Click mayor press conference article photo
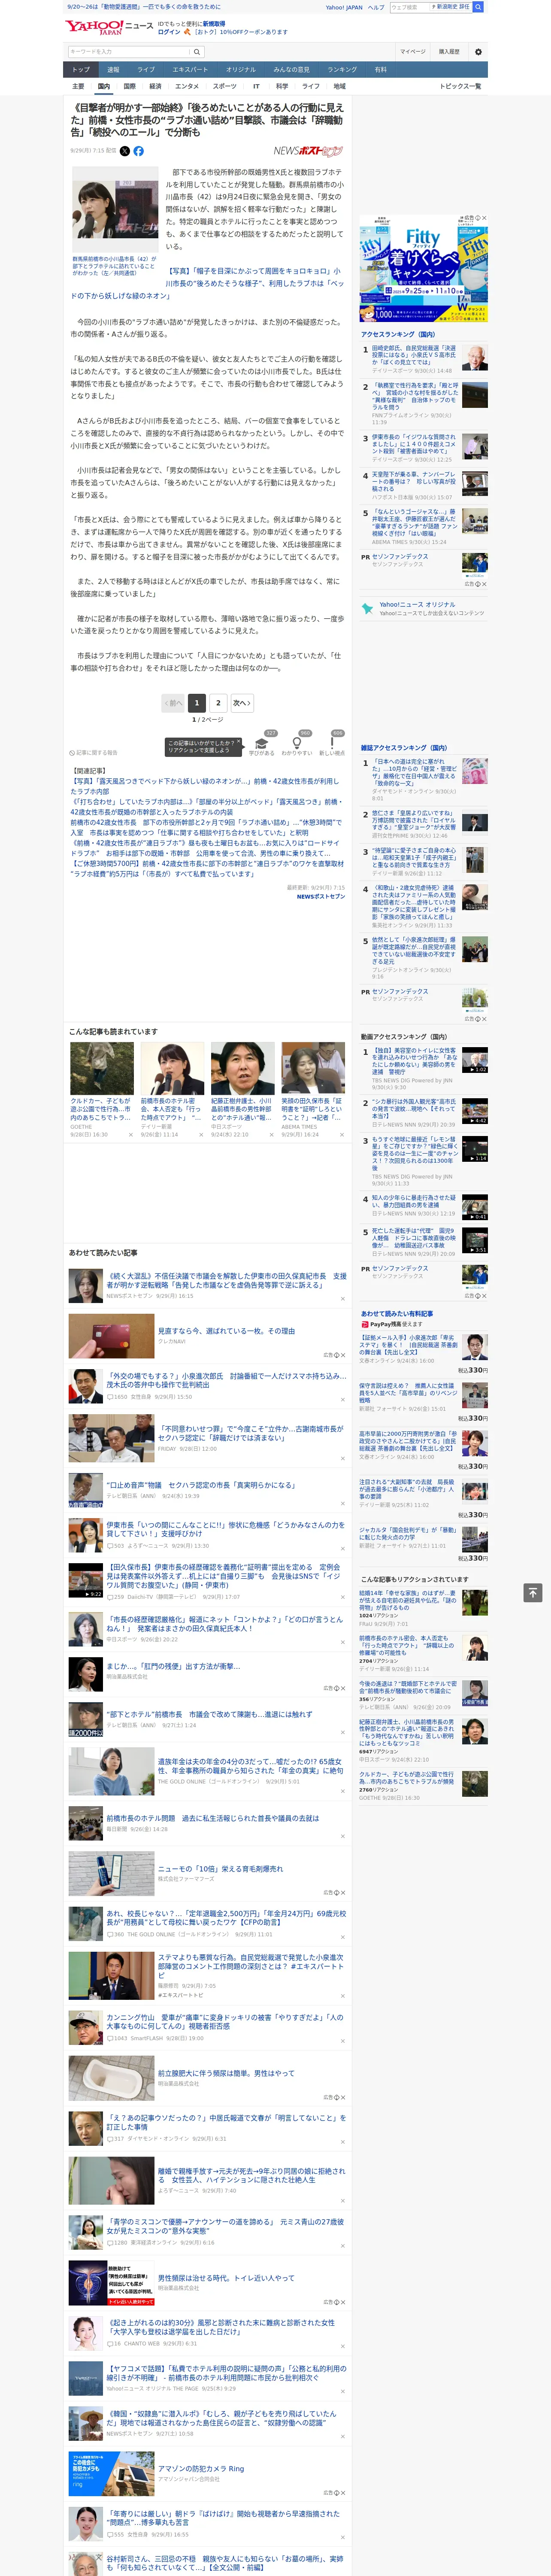Image resolution: width=551 pixels, height=2576 pixels. tap(115, 209)
